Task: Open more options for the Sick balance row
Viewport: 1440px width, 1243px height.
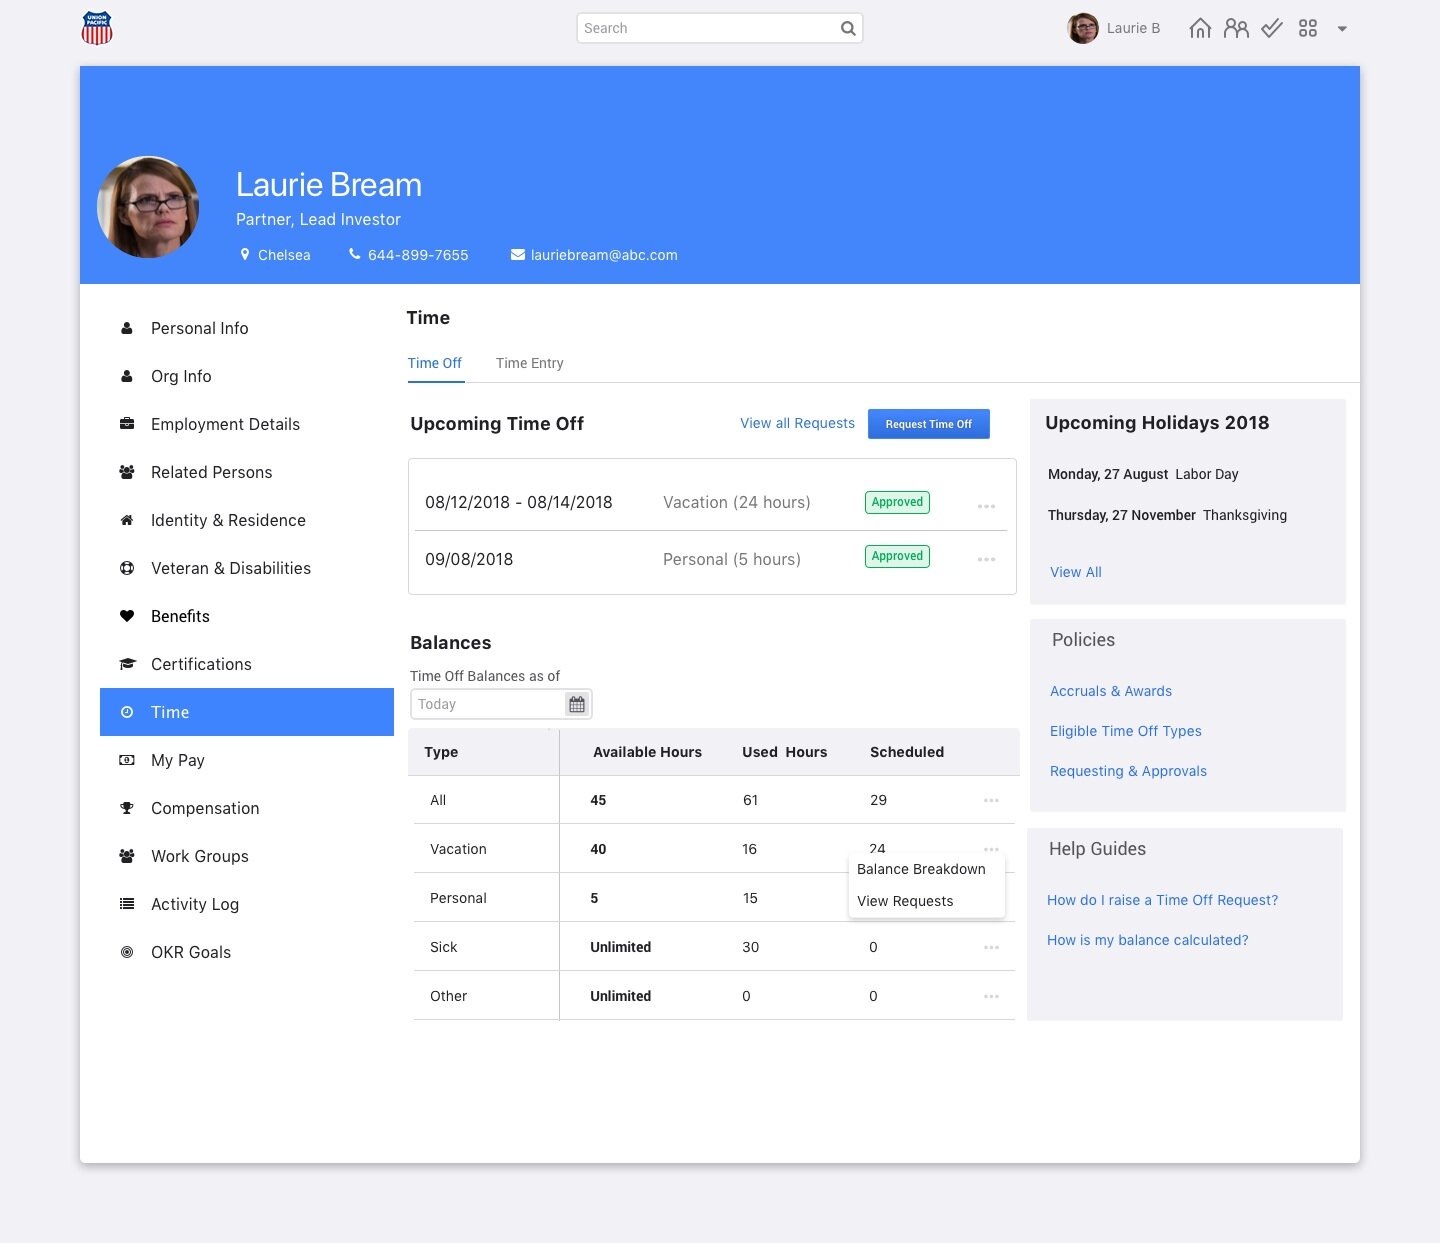Action: (x=991, y=947)
